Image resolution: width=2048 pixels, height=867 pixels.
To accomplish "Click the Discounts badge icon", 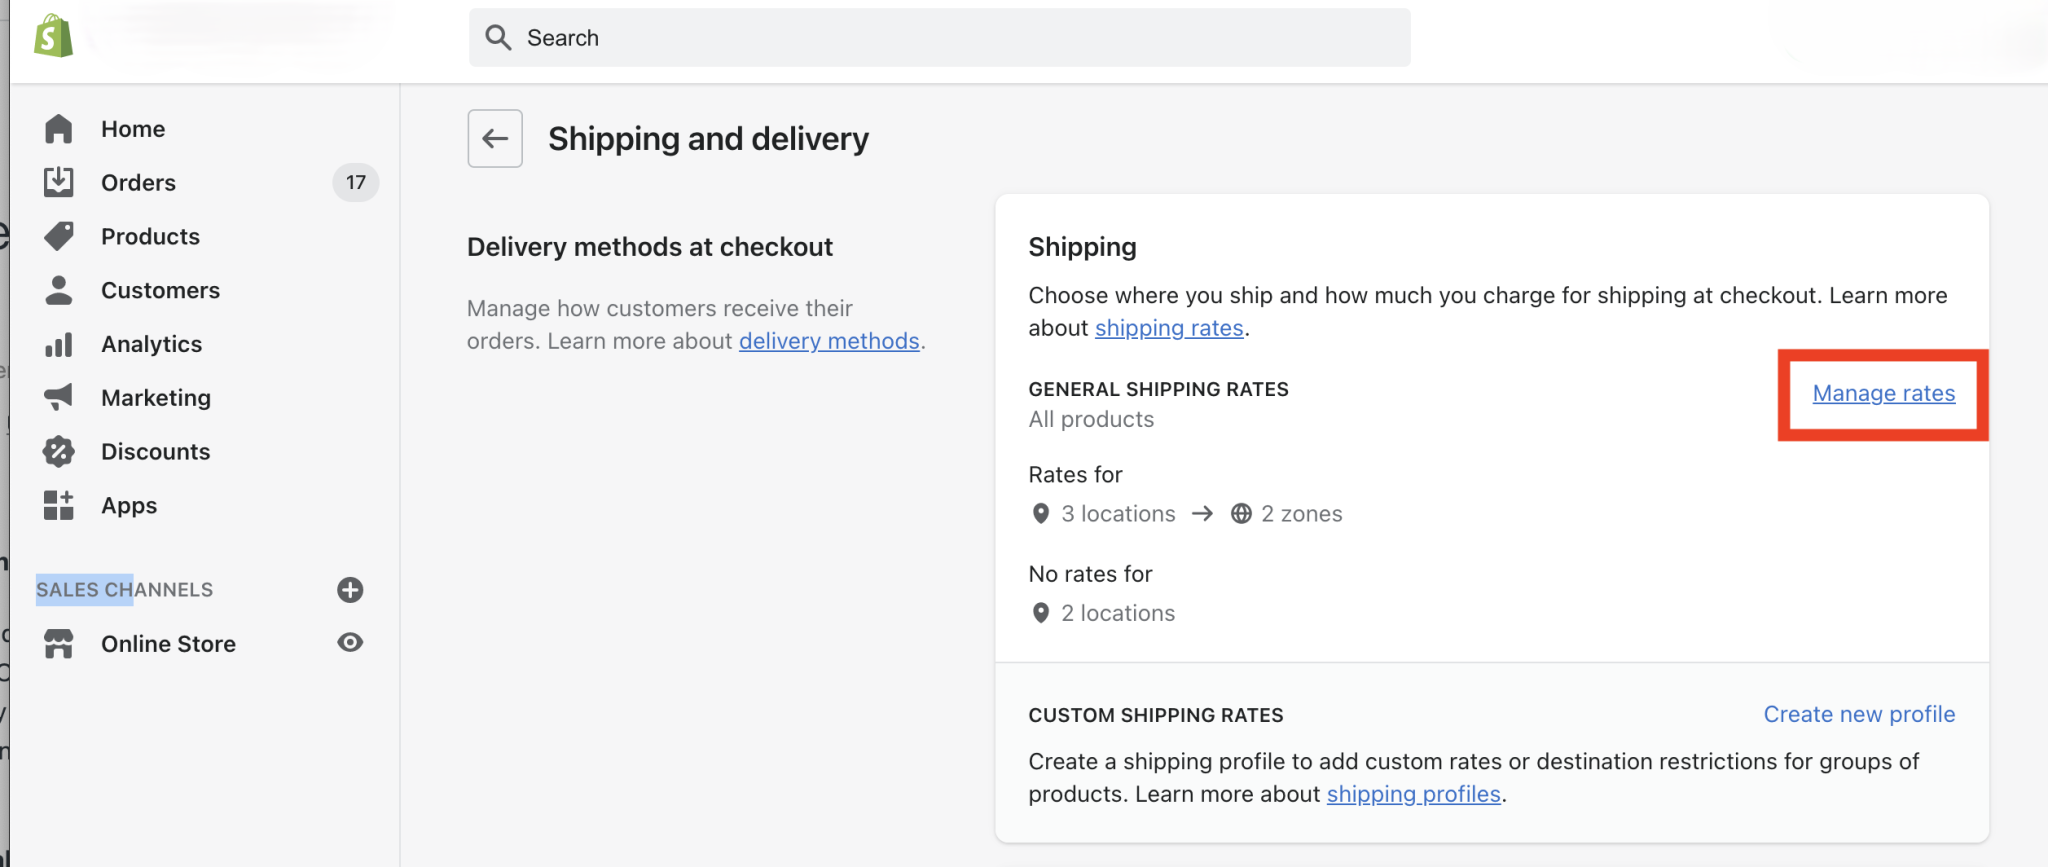I will 59,451.
